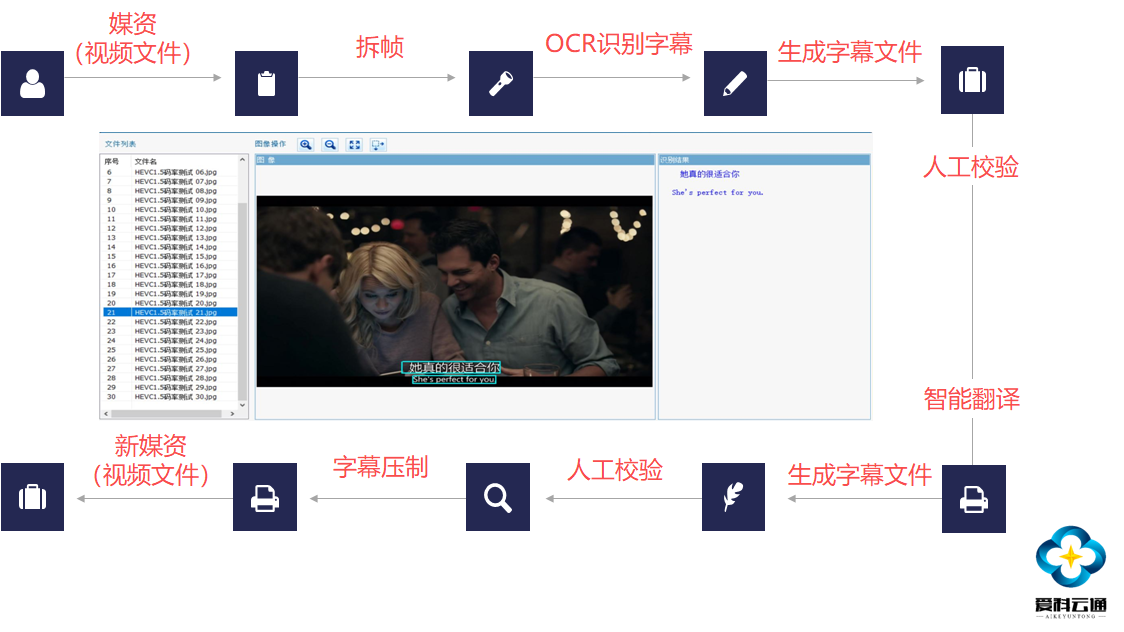Click the user person icon in the flow
The height and width of the screenshot is (632, 1124).
pyautogui.click(x=32, y=83)
